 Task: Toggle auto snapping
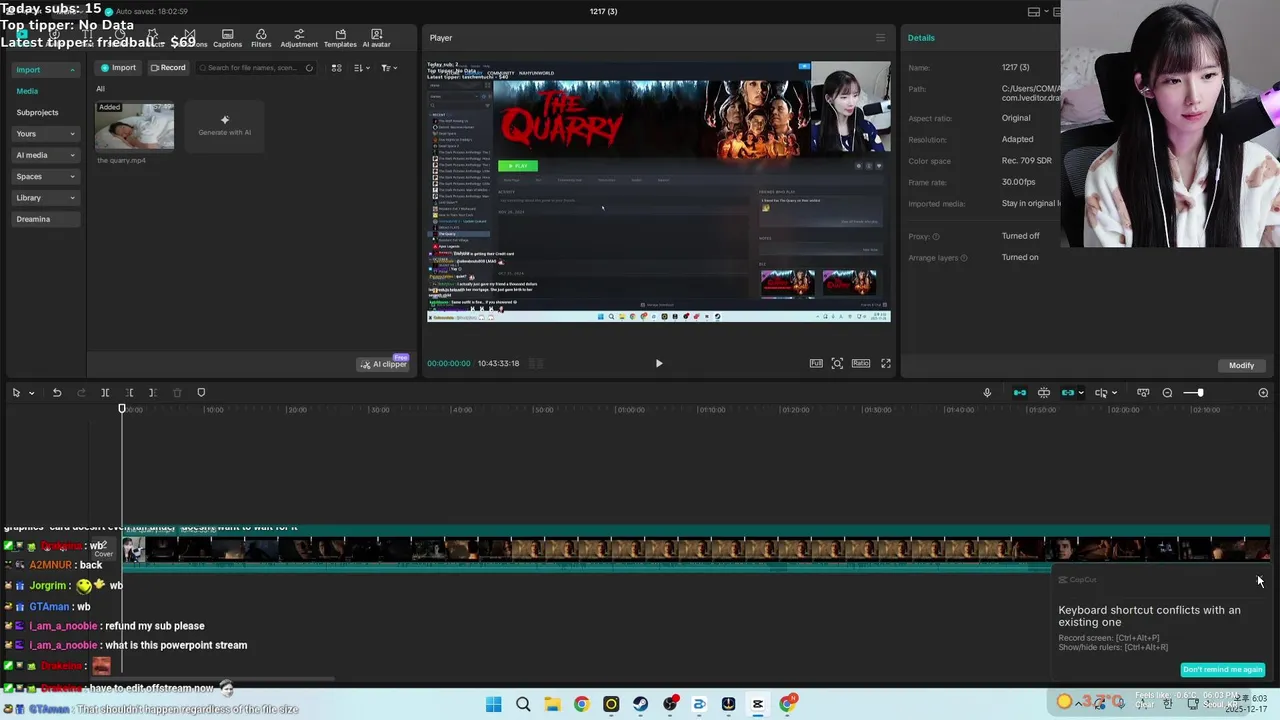tap(1044, 393)
